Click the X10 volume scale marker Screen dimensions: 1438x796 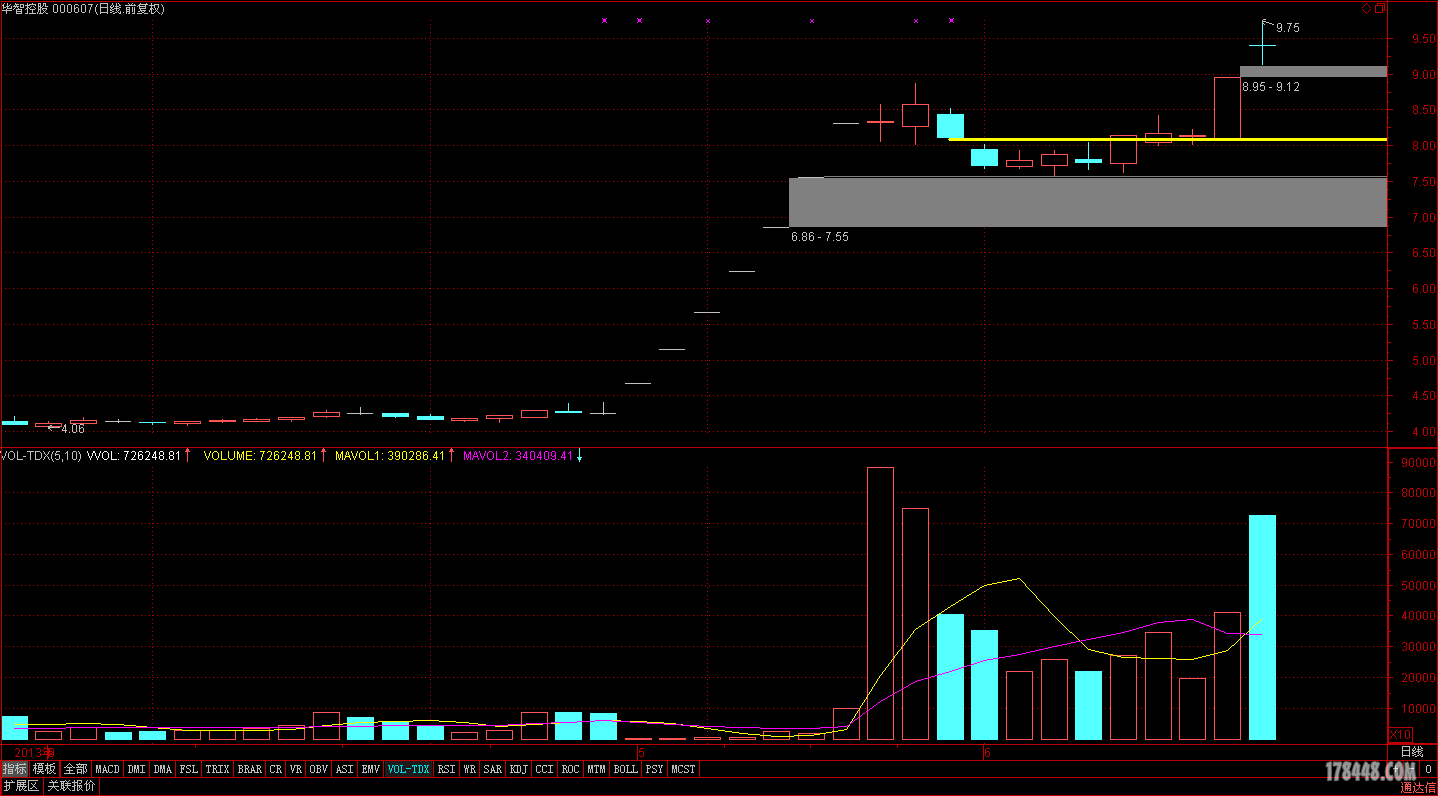point(1401,734)
